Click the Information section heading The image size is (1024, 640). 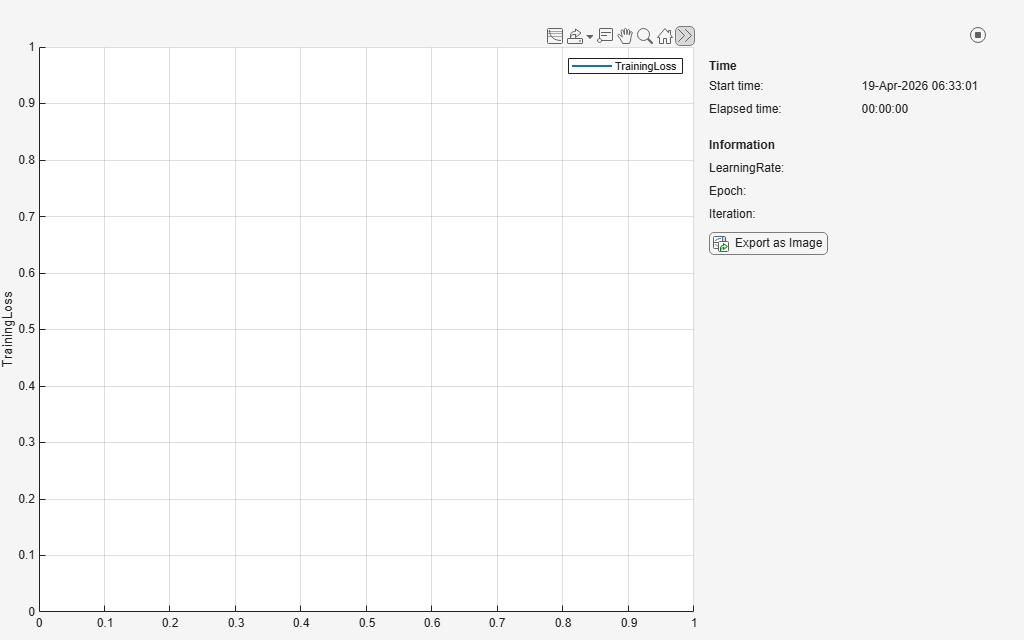click(741, 145)
